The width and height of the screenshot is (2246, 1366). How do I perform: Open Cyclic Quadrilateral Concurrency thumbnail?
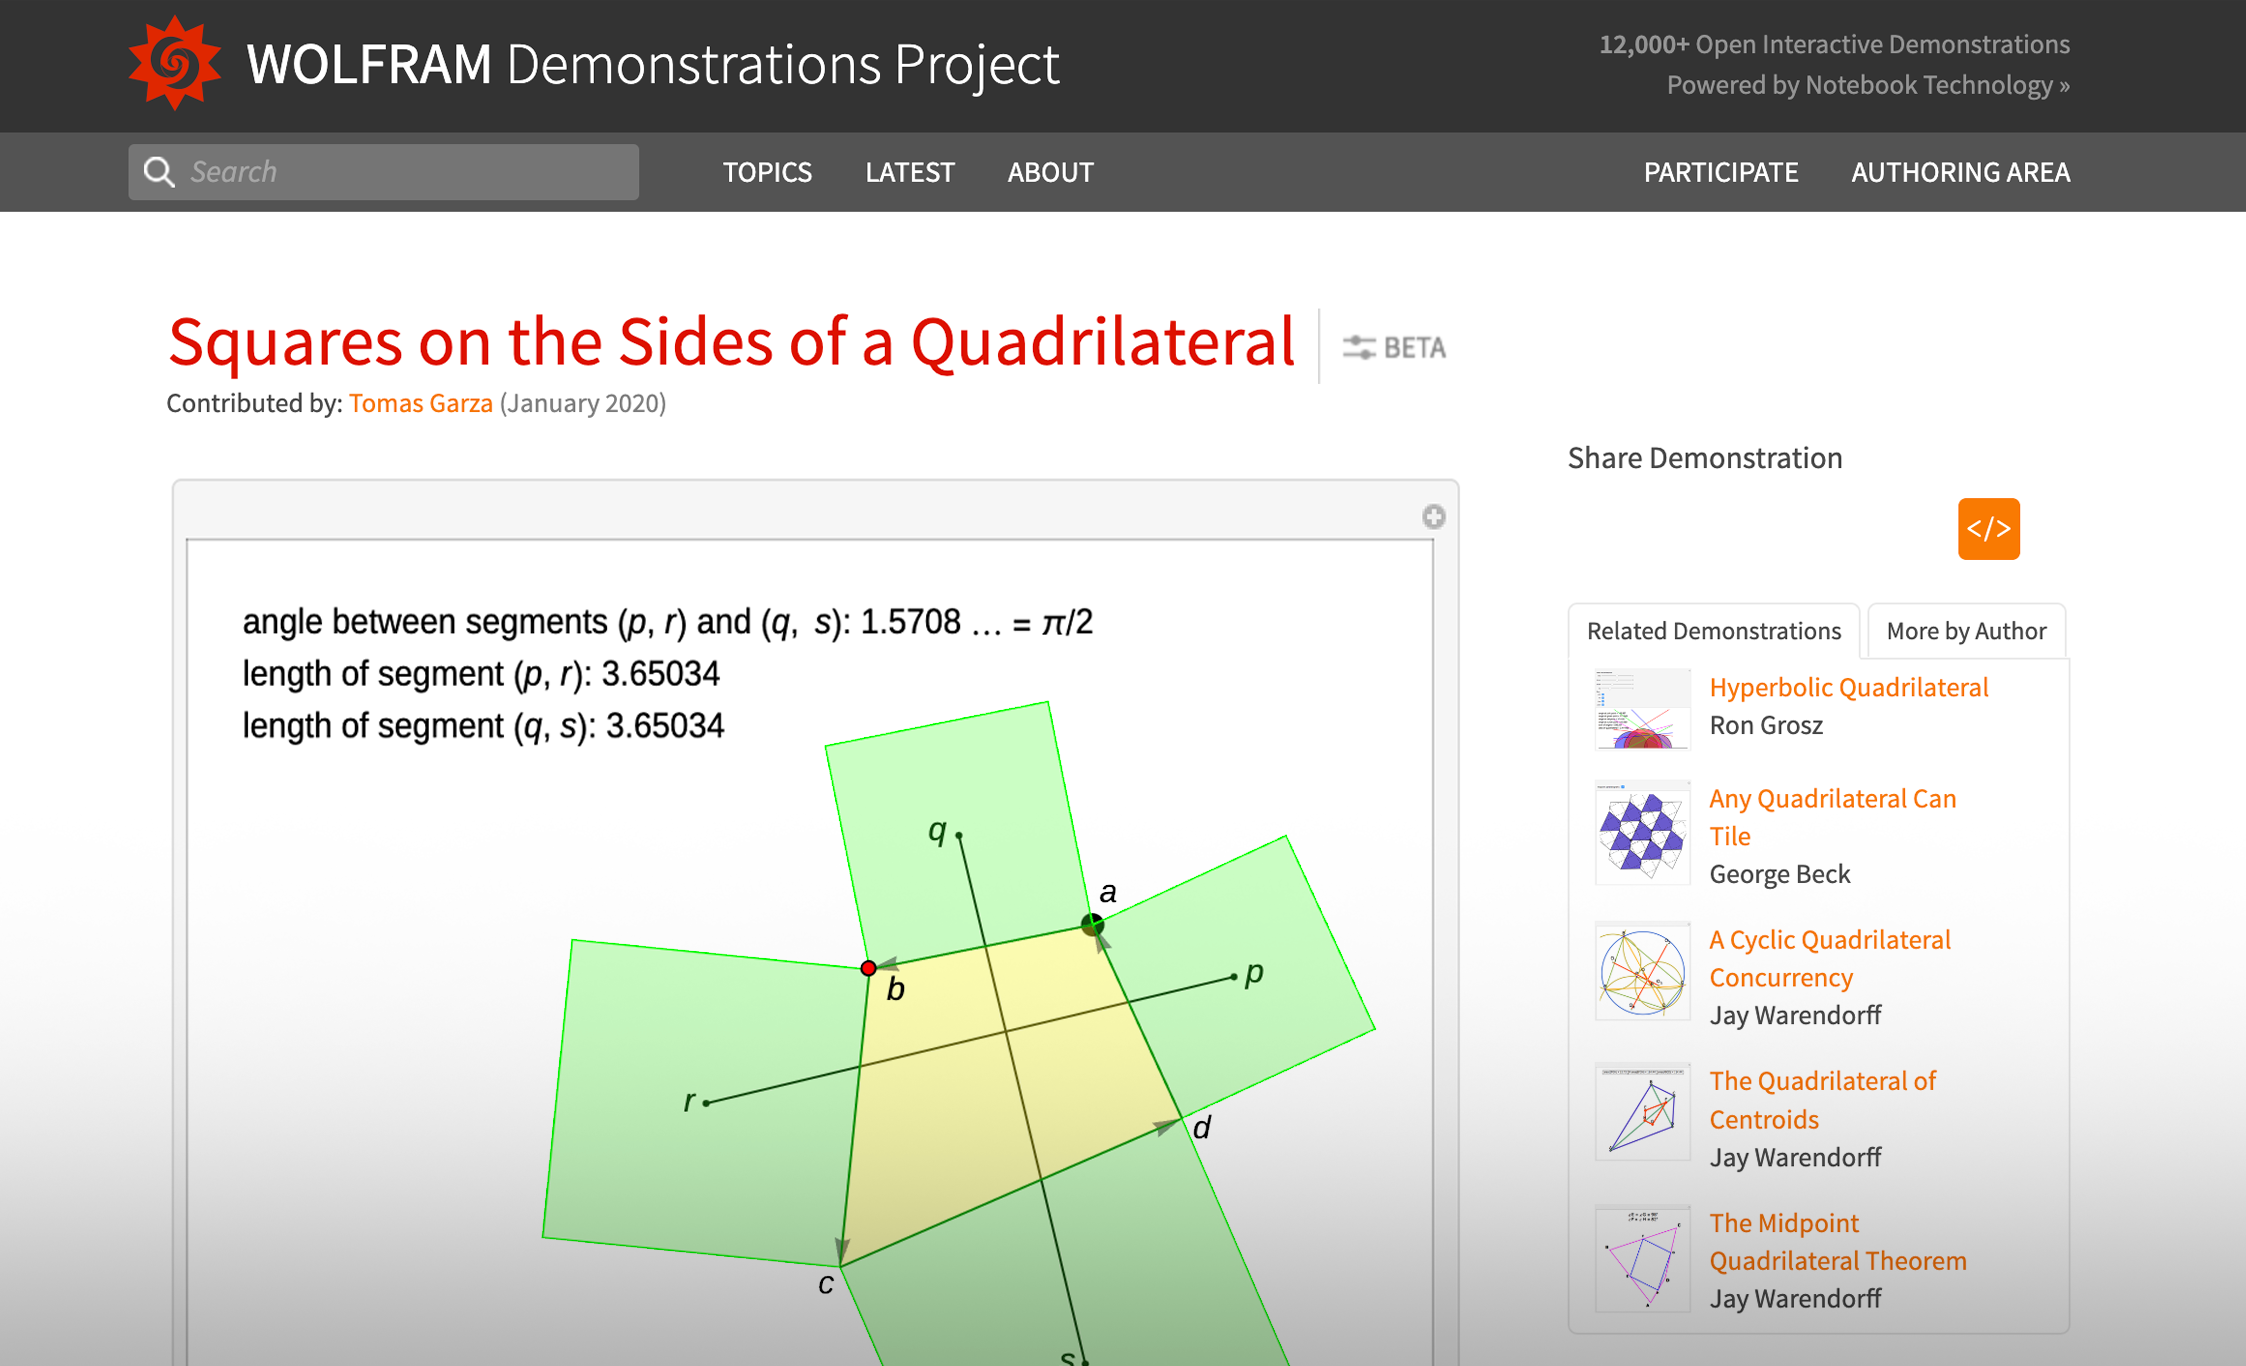click(x=1641, y=973)
